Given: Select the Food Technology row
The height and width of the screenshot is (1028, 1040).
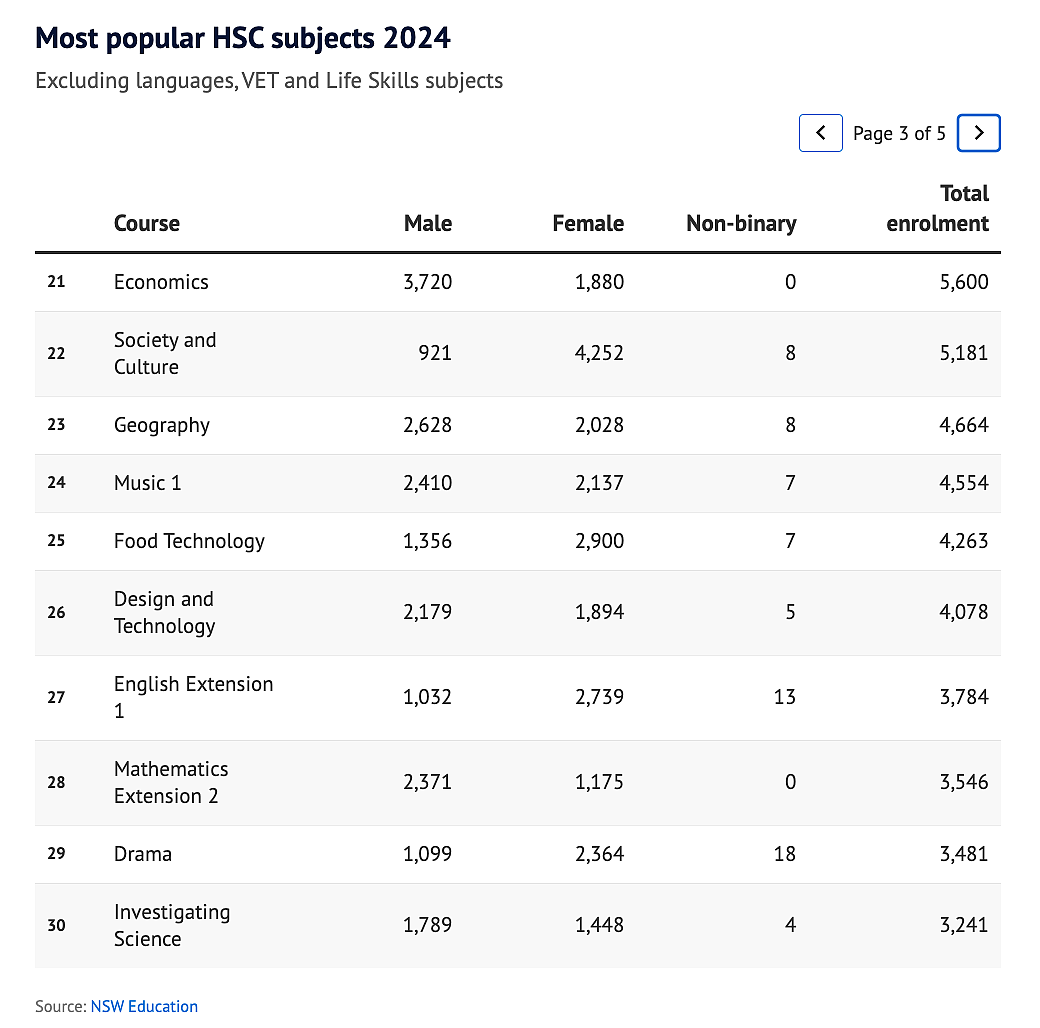Looking at the screenshot, I should [x=517, y=541].
